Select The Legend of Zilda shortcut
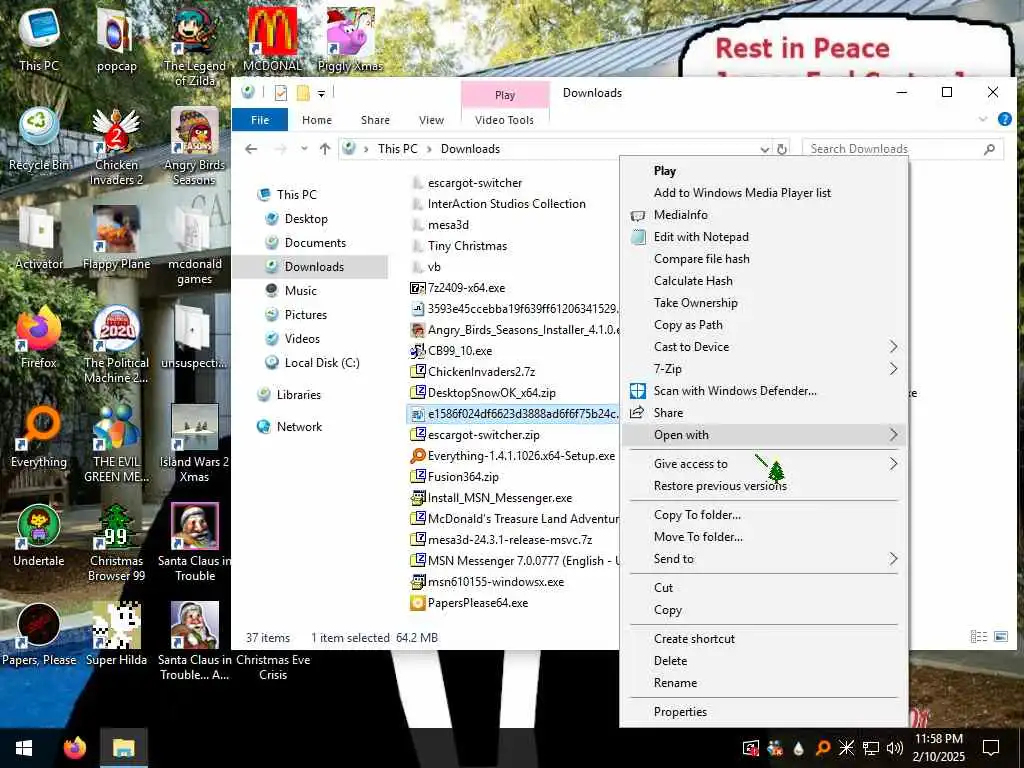 coord(194,48)
